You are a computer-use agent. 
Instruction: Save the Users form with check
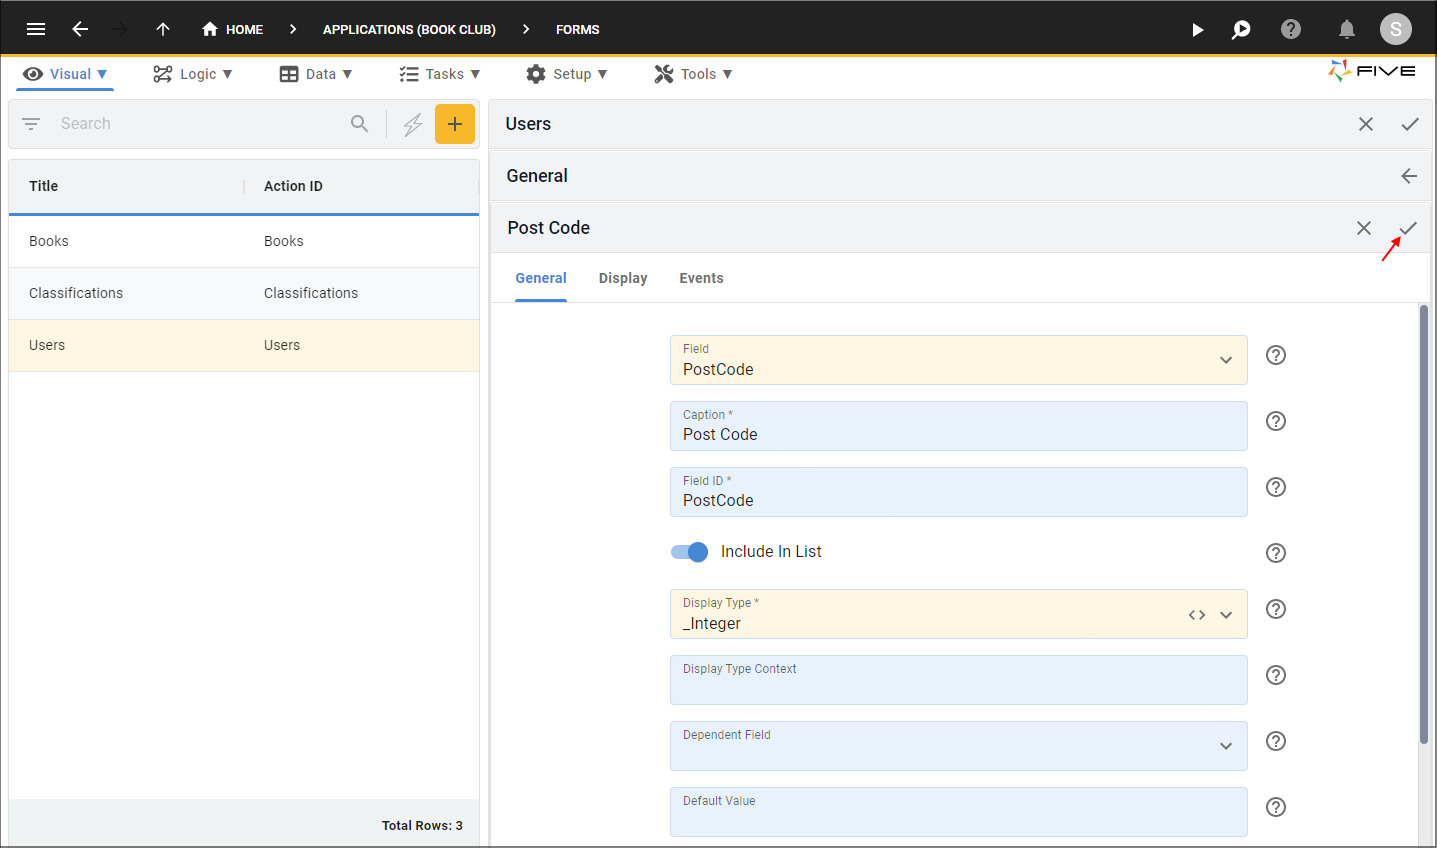click(1410, 124)
